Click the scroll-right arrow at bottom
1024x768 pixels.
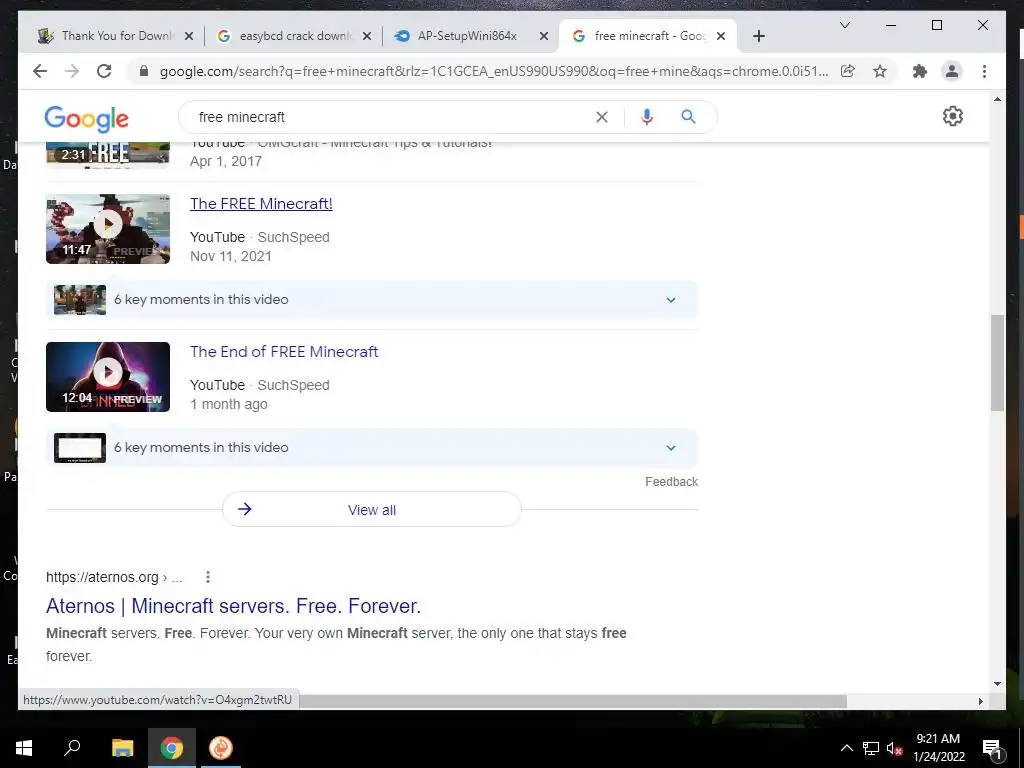click(x=981, y=701)
